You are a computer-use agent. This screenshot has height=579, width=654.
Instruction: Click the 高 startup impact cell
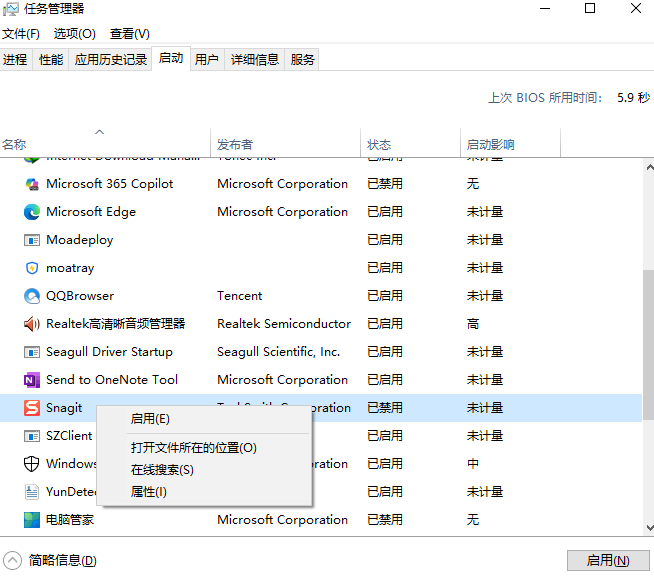(x=473, y=324)
